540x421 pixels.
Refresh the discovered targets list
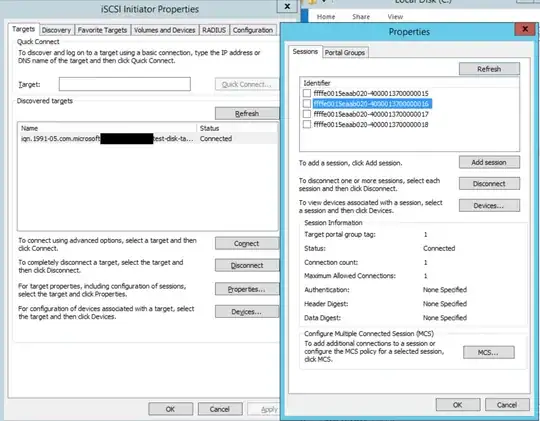tap(247, 113)
